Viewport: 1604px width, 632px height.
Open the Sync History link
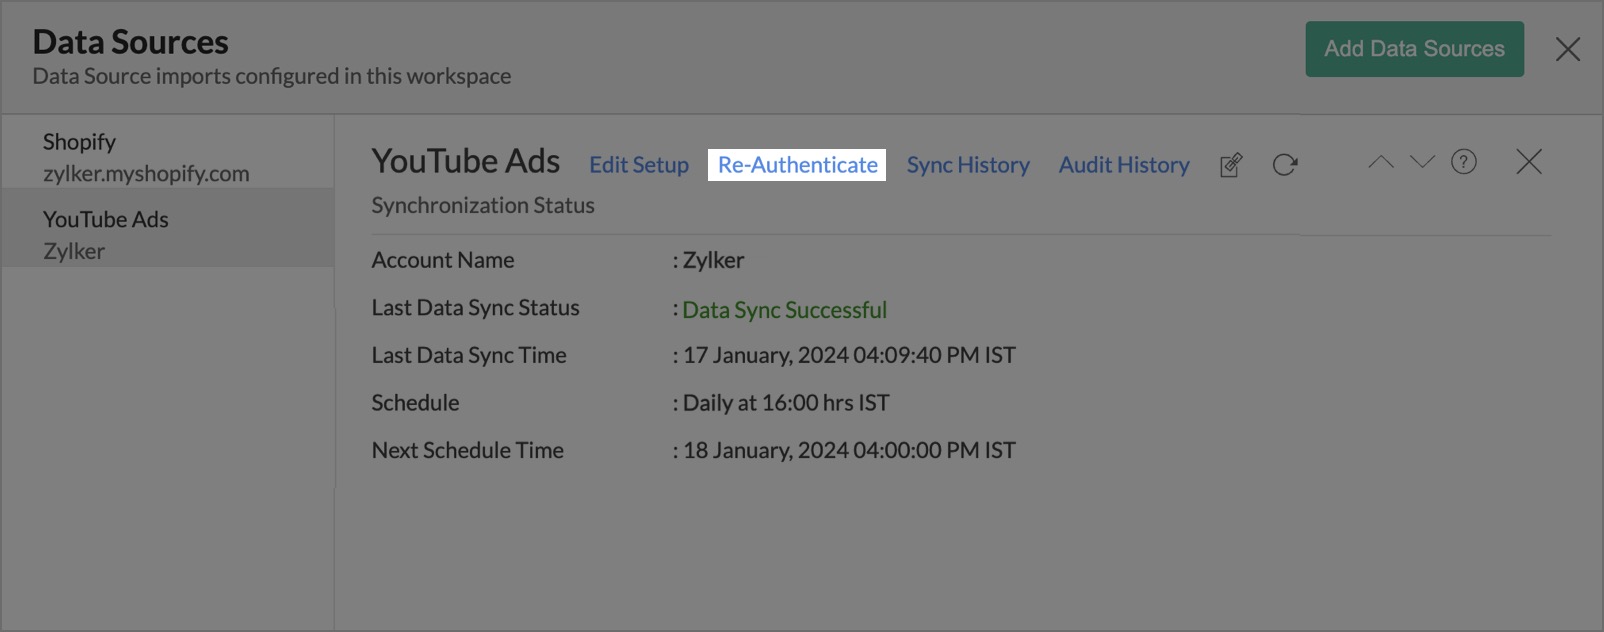(968, 165)
